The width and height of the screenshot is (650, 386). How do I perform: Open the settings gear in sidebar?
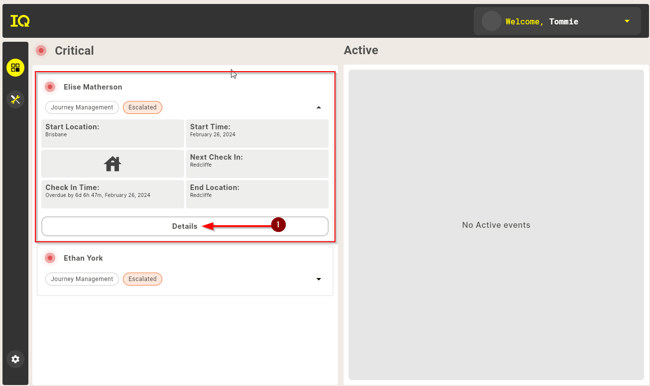(x=15, y=359)
